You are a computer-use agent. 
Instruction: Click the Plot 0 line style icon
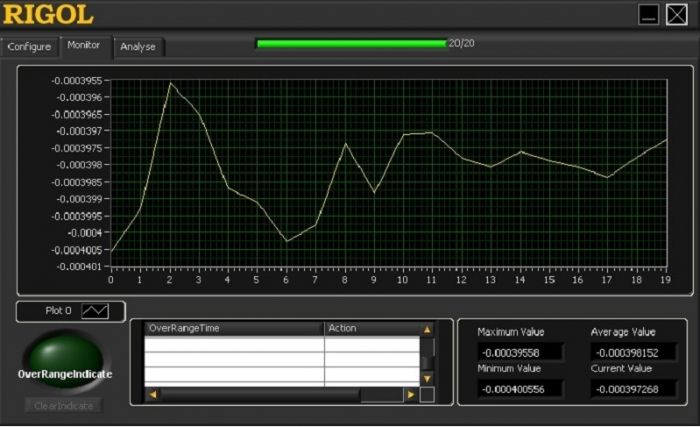pos(95,312)
